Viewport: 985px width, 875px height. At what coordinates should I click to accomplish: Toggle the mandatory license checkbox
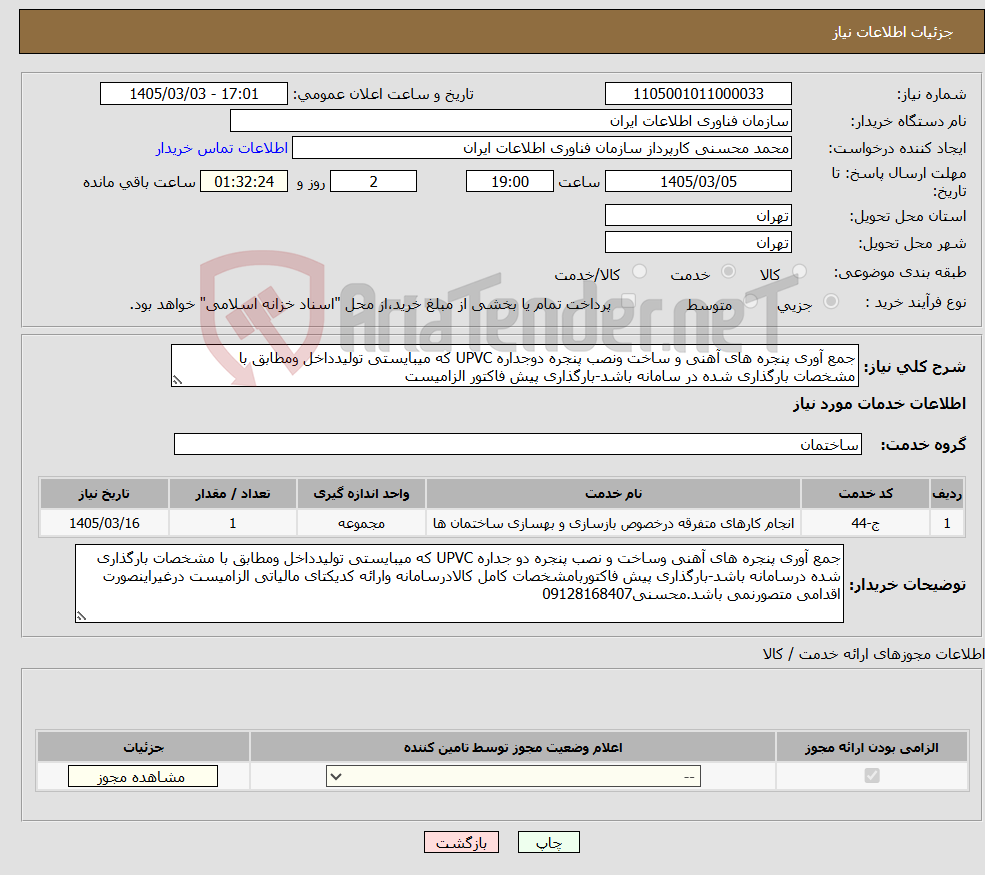point(872,776)
